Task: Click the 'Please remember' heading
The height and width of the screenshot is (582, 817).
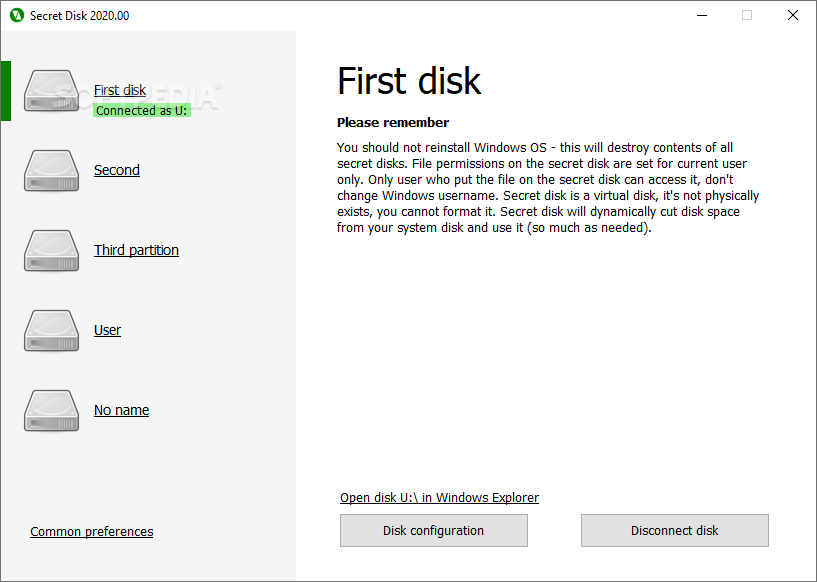Action: (x=393, y=122)
